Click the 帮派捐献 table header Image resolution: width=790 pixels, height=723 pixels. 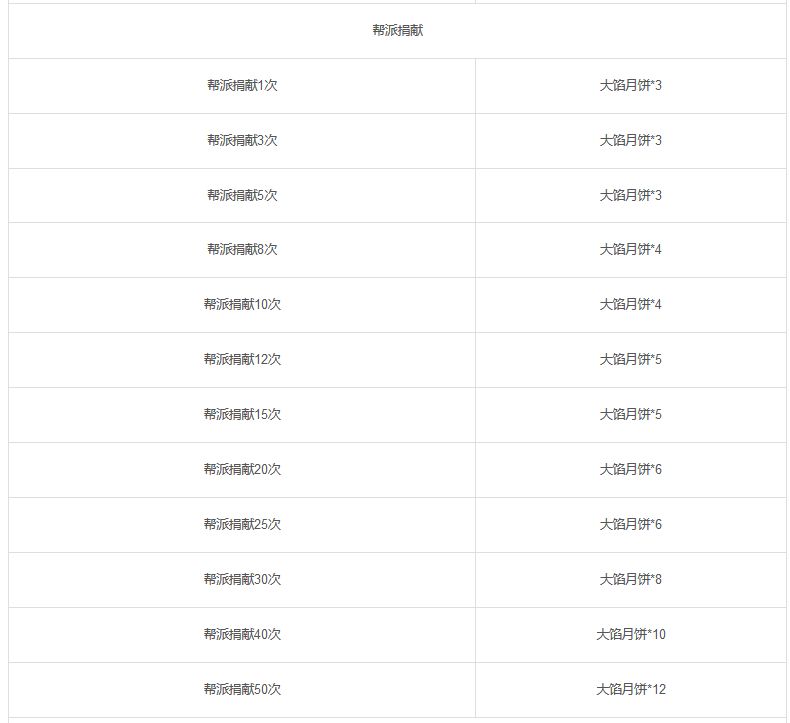click(398, 30)
